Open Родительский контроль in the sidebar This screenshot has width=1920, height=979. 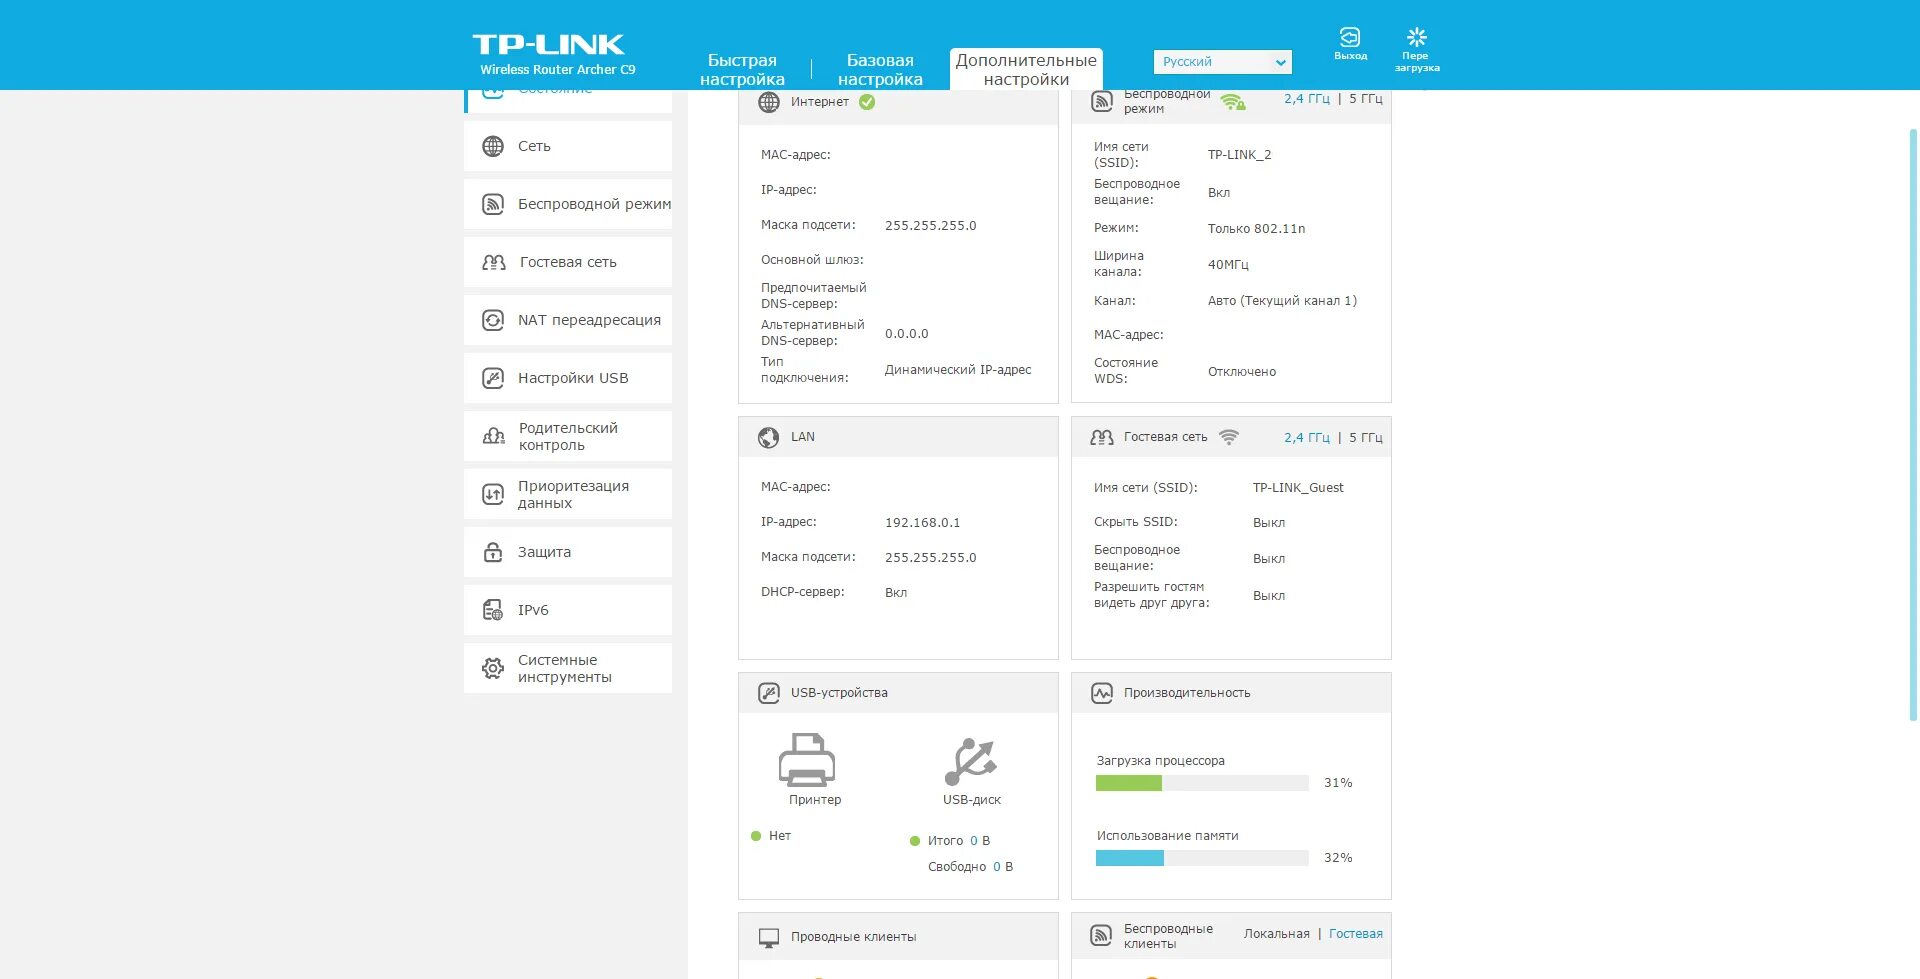coord(568,436)
